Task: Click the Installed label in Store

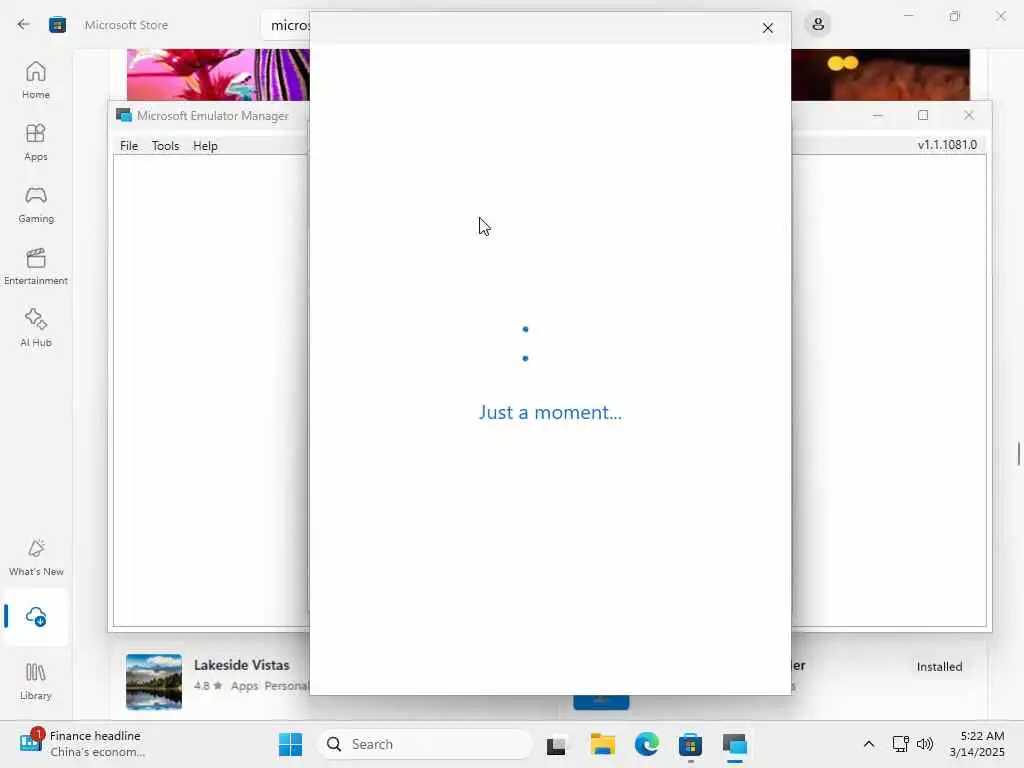Action: click(939, 667)
